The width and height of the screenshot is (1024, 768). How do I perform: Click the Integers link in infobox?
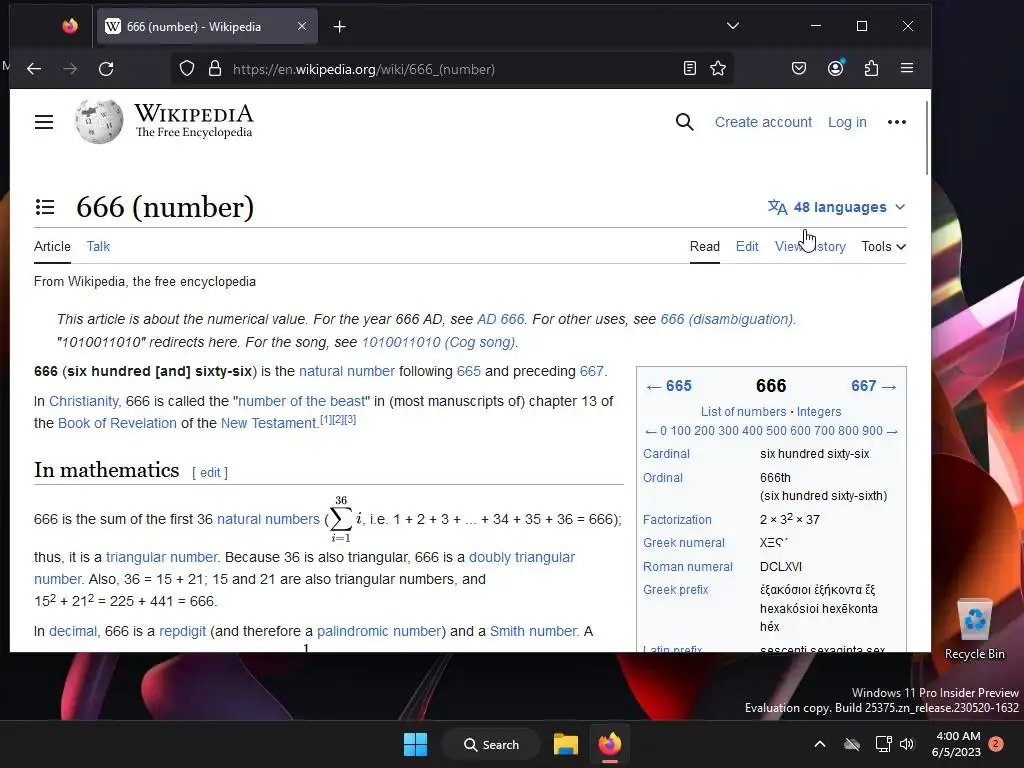(818, 411)
